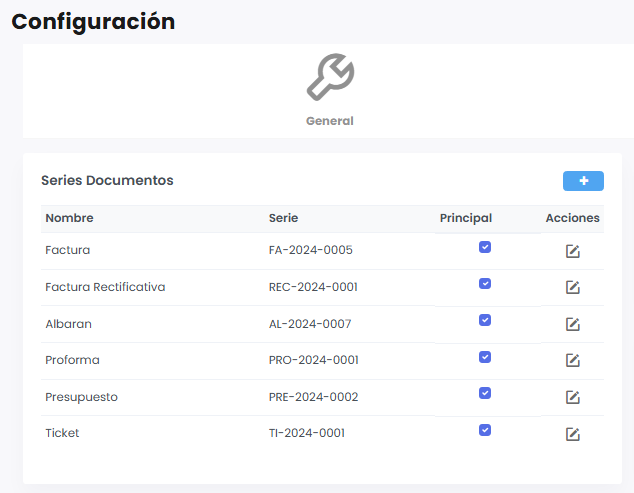634x493 pixels.
Task: Add a new document series with plus button
Action: [583, 181]
